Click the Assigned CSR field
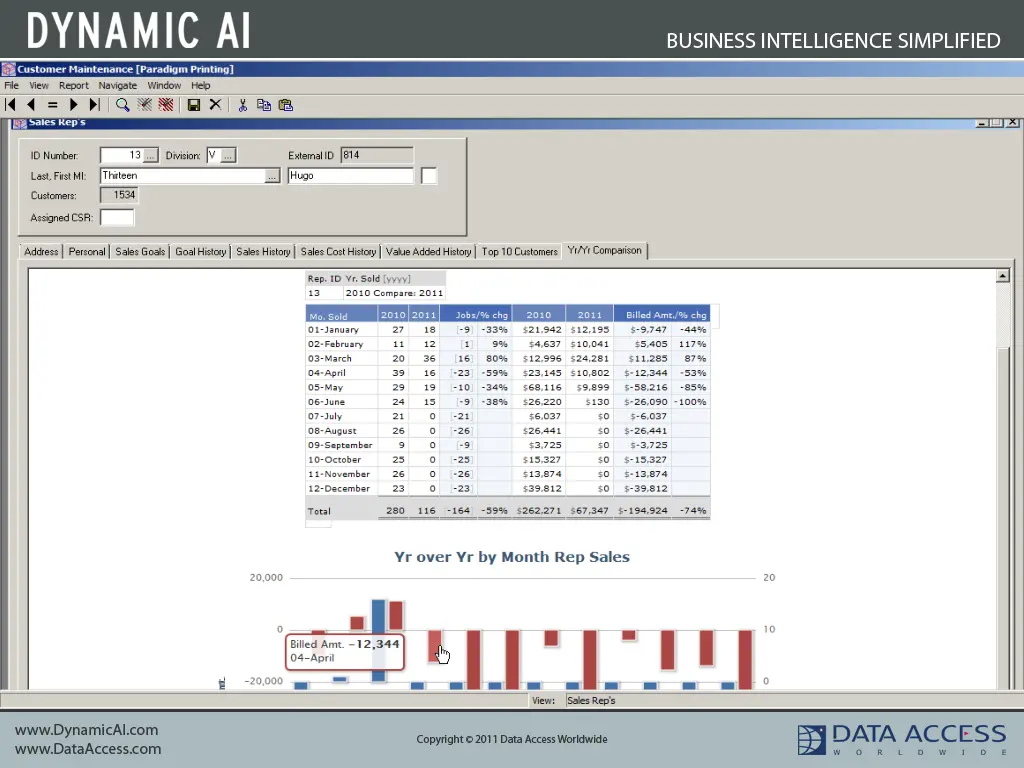Screen dimensions: 1024x768 [117, 217]
